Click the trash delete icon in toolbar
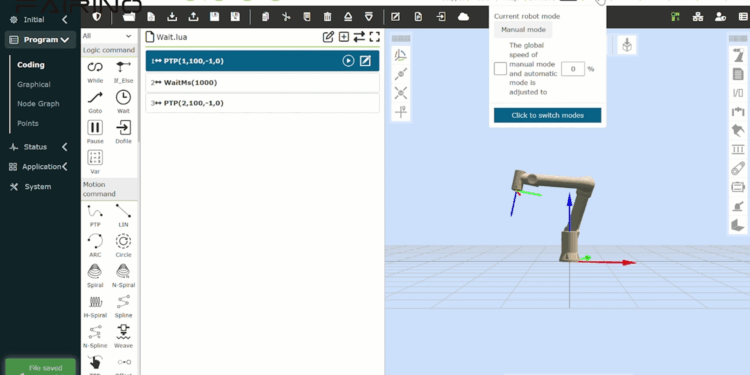The image size is (750, 375). pos(327,17)
